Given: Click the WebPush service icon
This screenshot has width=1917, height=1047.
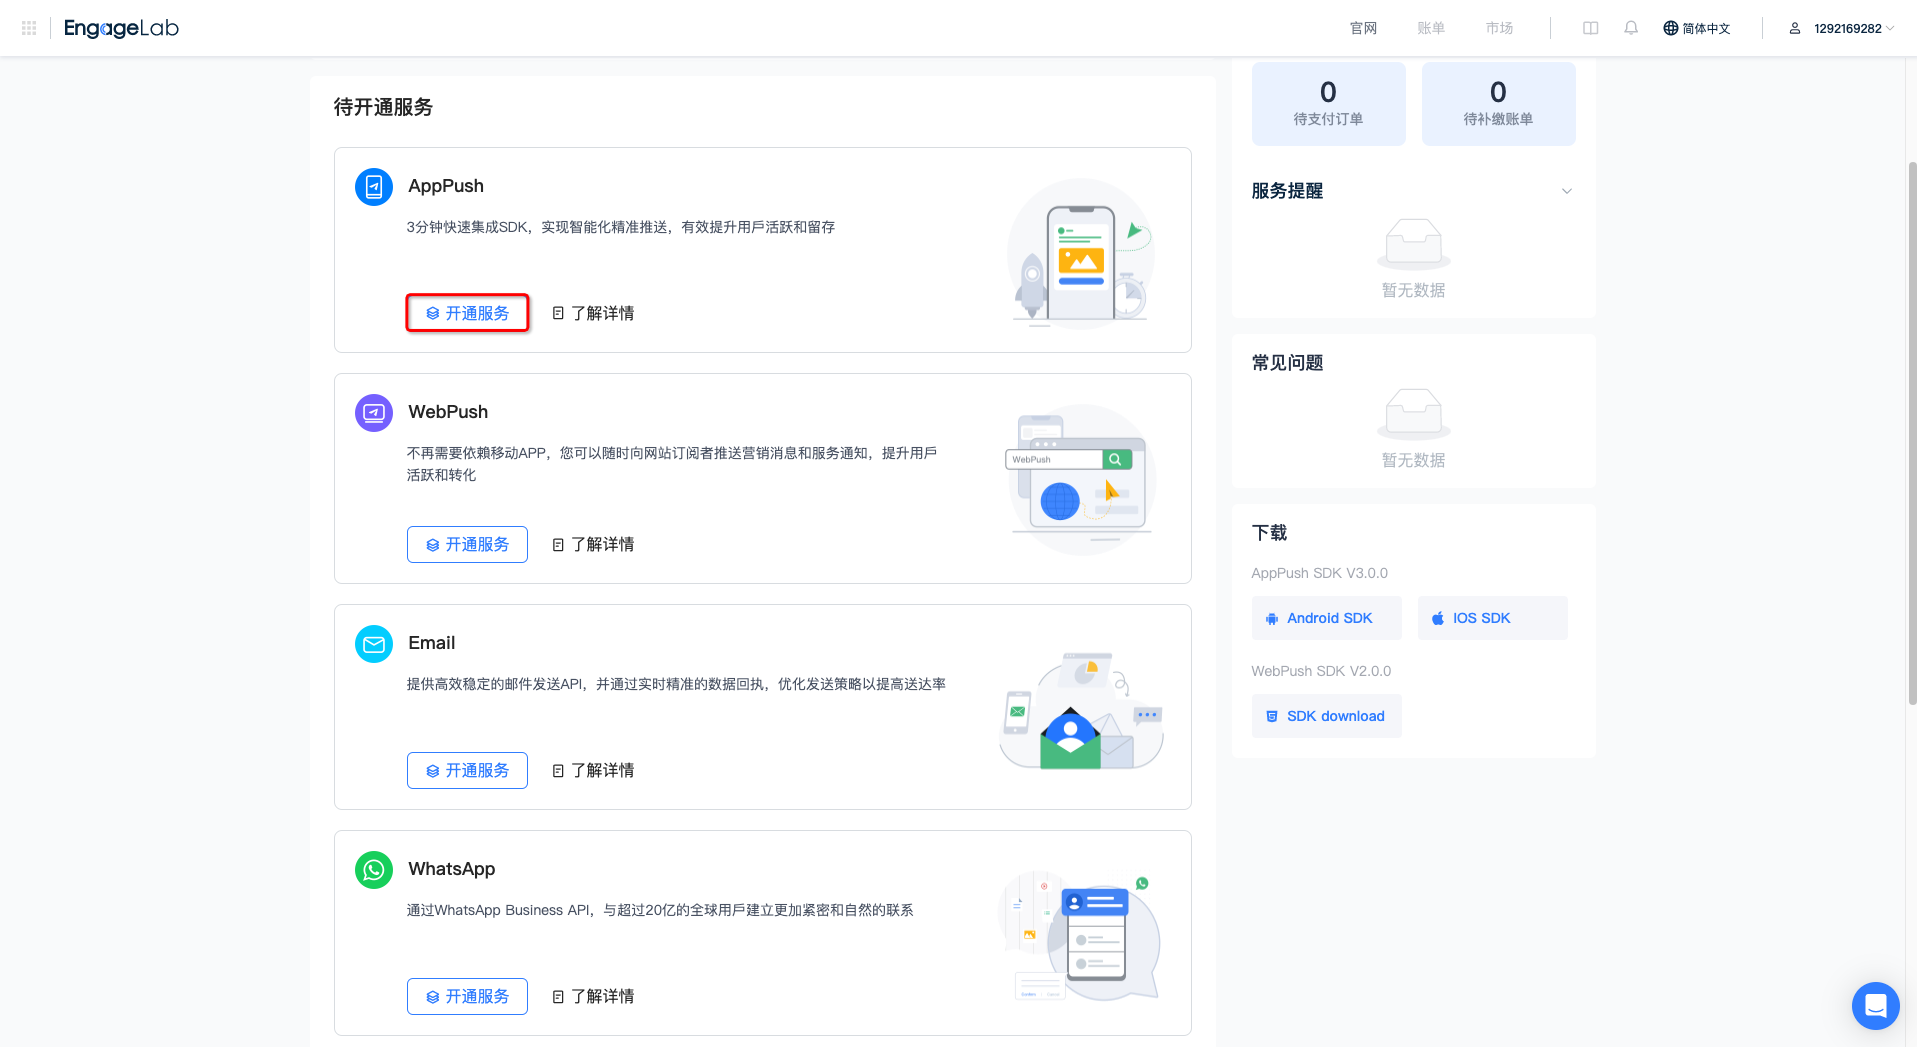Looking at the screenshot, I should coord(374,413).
